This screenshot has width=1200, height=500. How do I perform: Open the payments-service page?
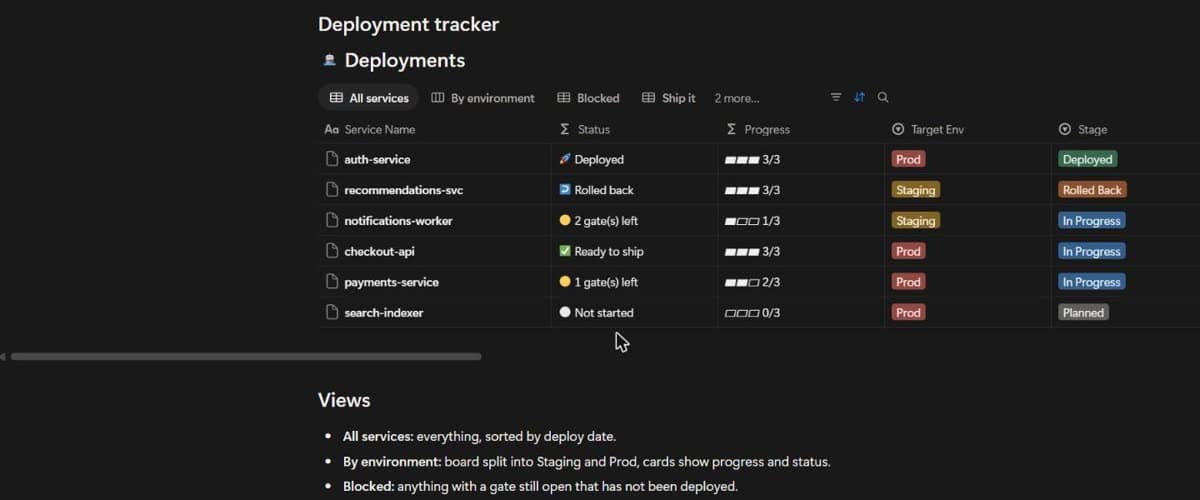pyautogui.click(x=391, y=282)
